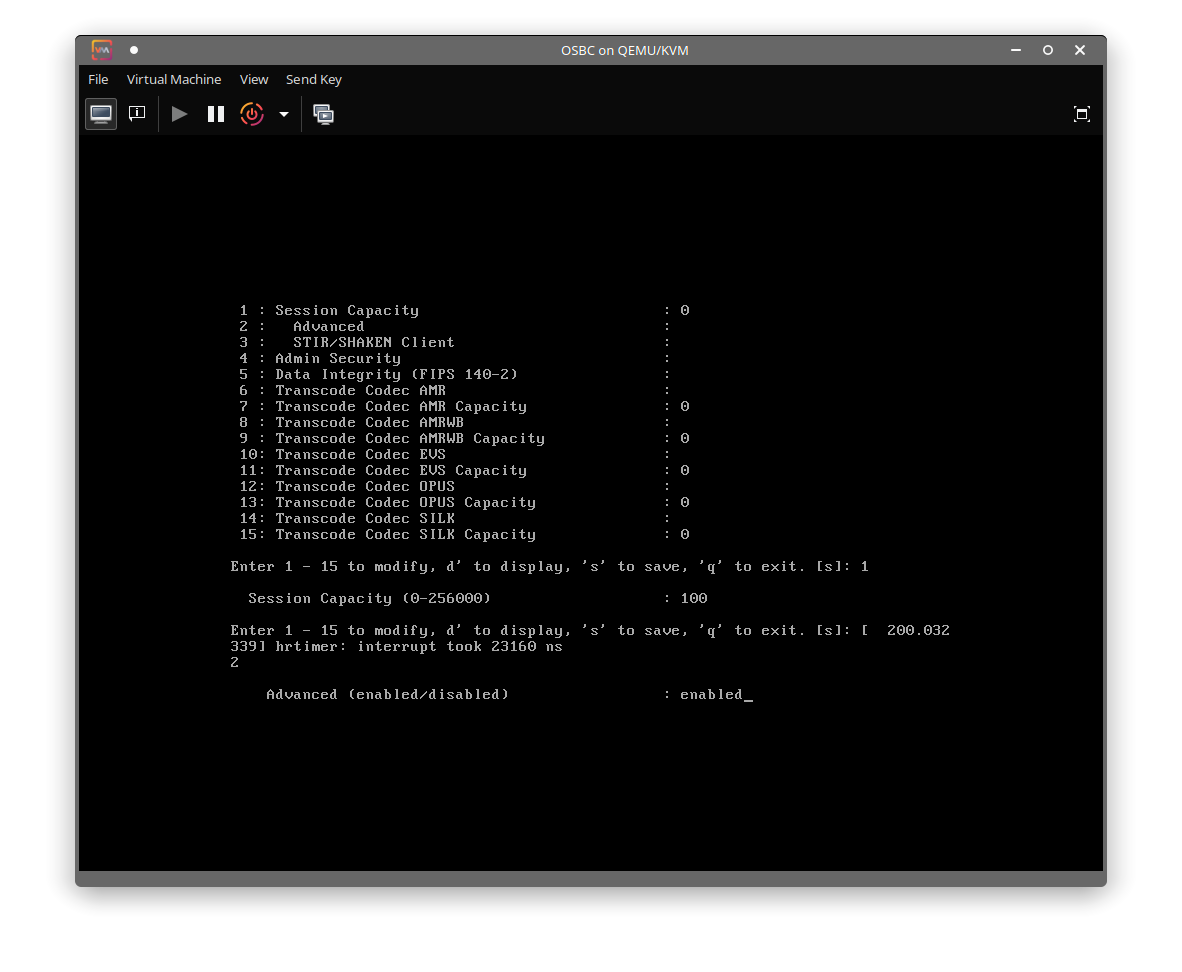Maximize the OSBC VM window
1182x972 pixels.
1048,50
